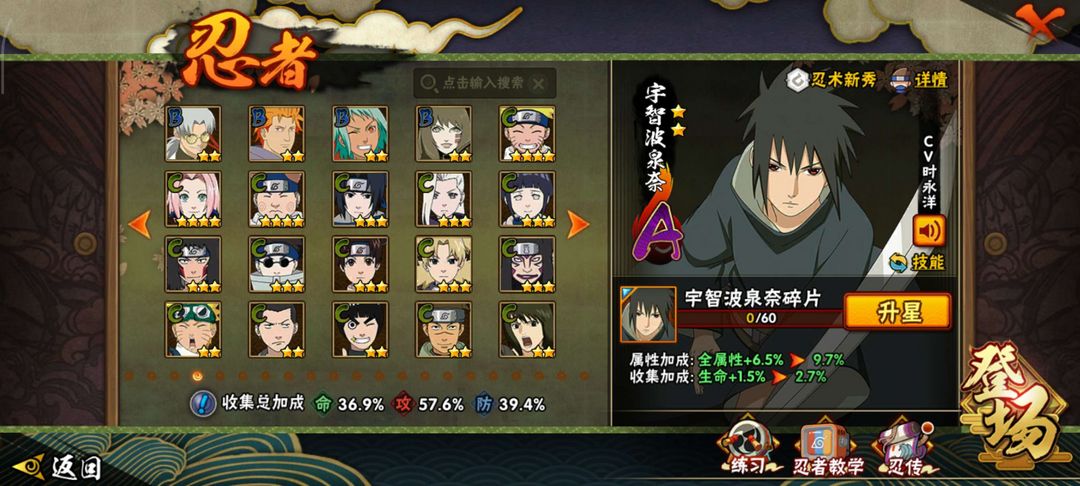Image resolution: width=1080 pixels, height=486 pixels.
Task: Open the 练习 practice icon
Action: pos(747,447)
